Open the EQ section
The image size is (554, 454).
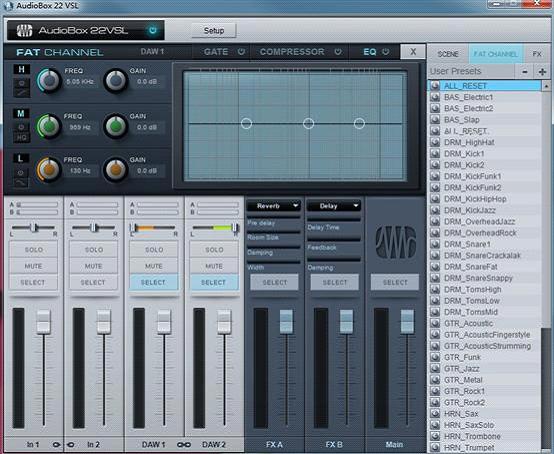[370, 52]
